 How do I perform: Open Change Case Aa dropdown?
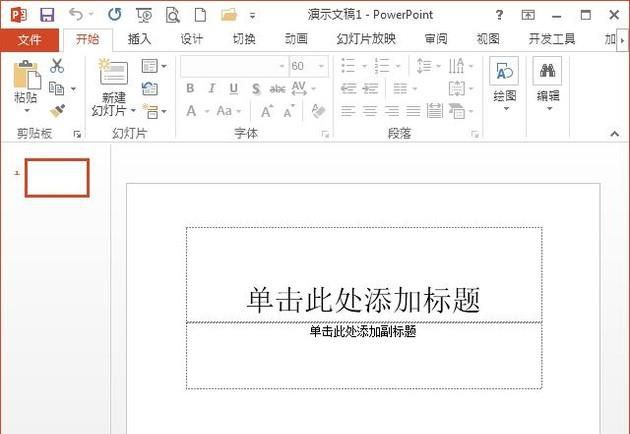(229, 111)
